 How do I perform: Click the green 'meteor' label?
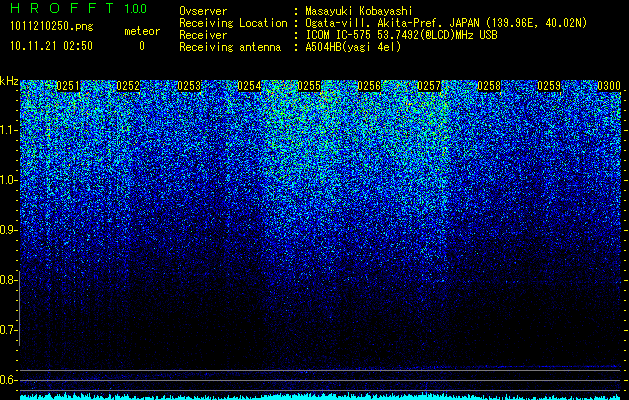pyautogui.click(x=142, y=31)
